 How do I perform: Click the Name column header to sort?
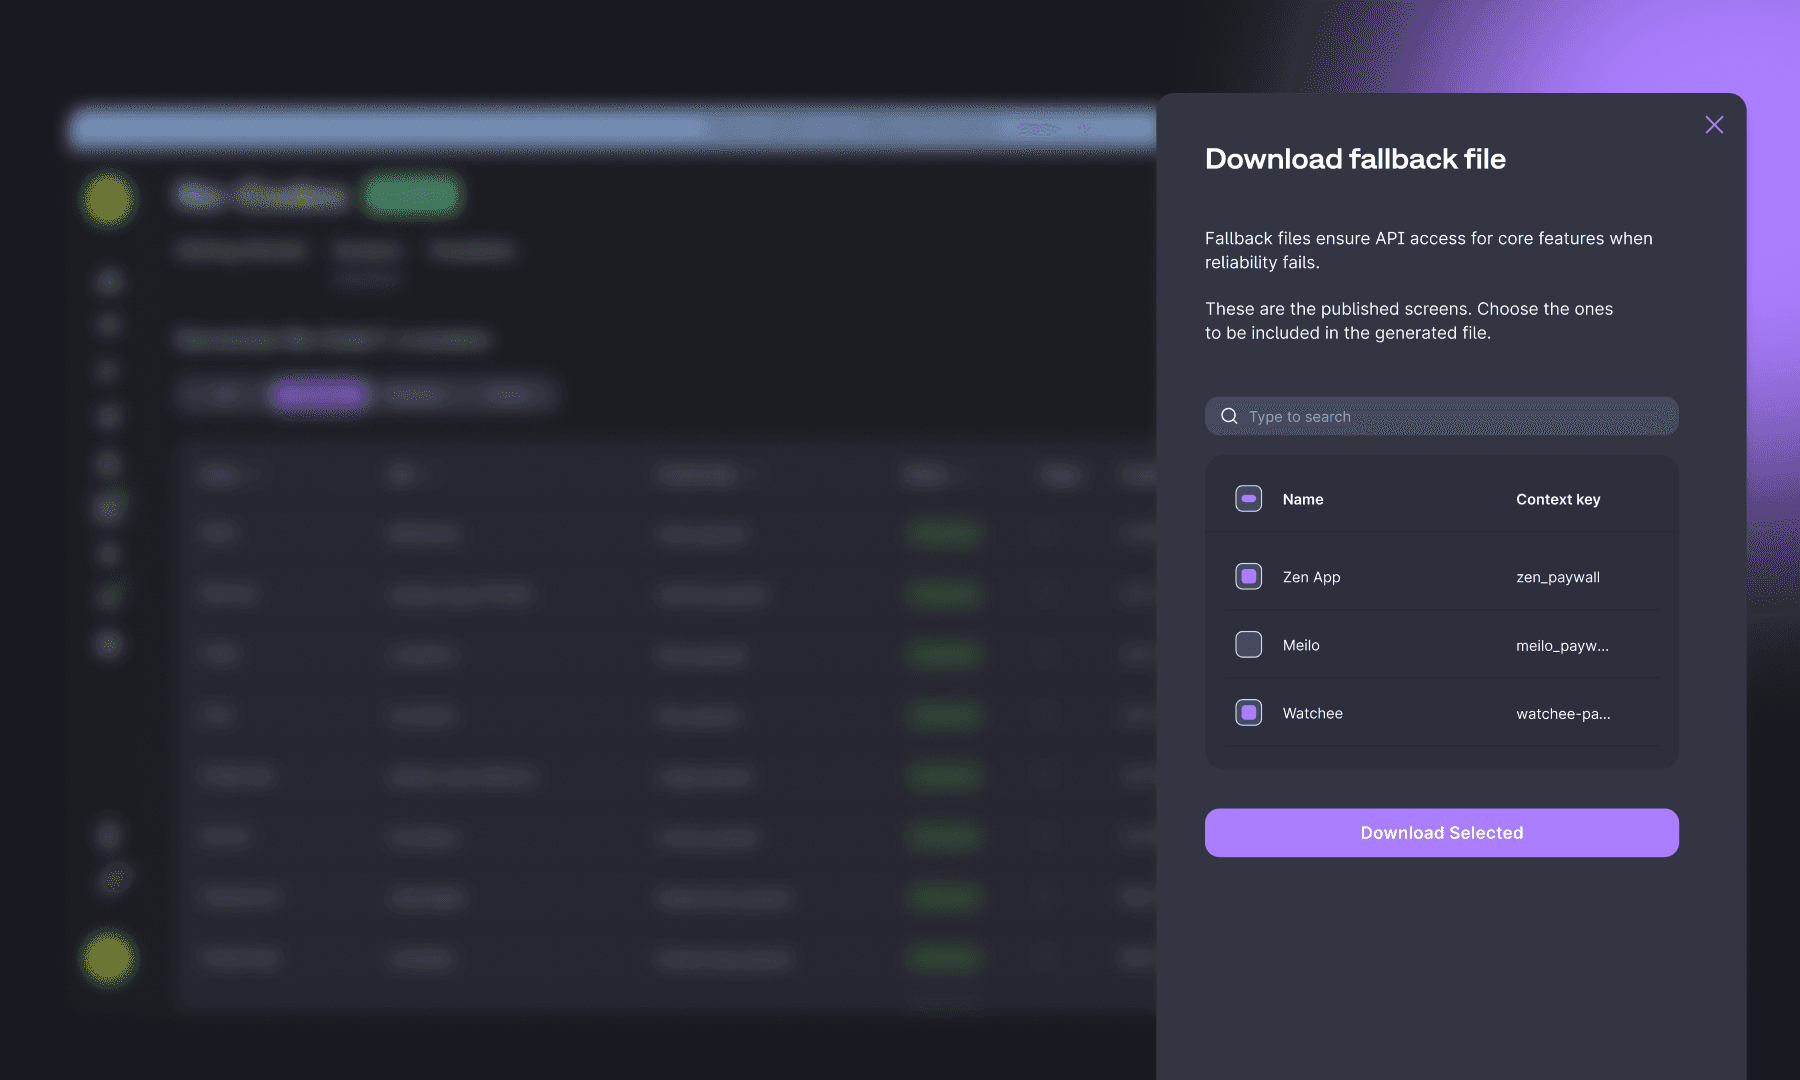(x=1302, y=498)
